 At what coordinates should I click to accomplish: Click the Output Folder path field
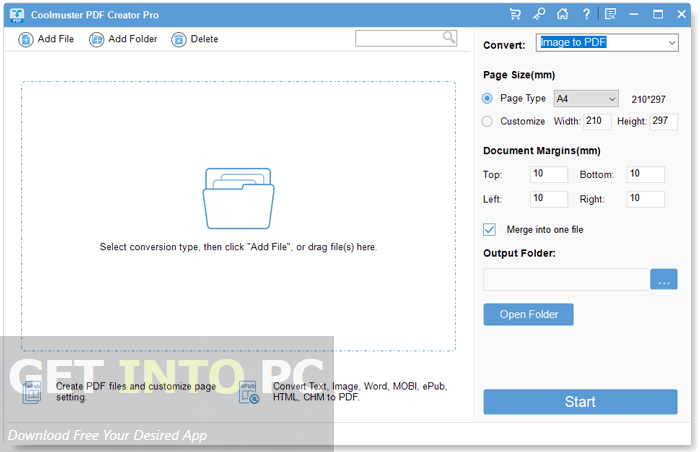(566, 280)
